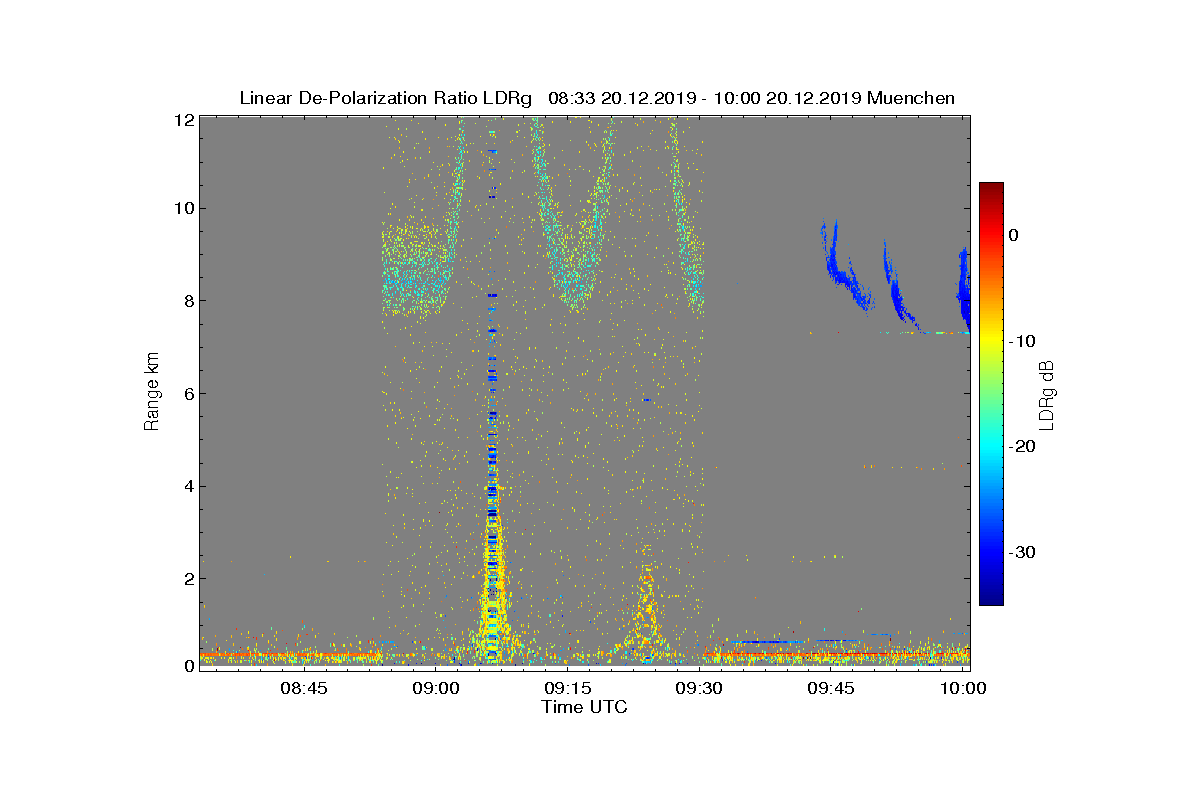Viewport: 1200px width, 800px height.
Task: Click the colorbar's -10 dB label
Action: point(1021,341)
